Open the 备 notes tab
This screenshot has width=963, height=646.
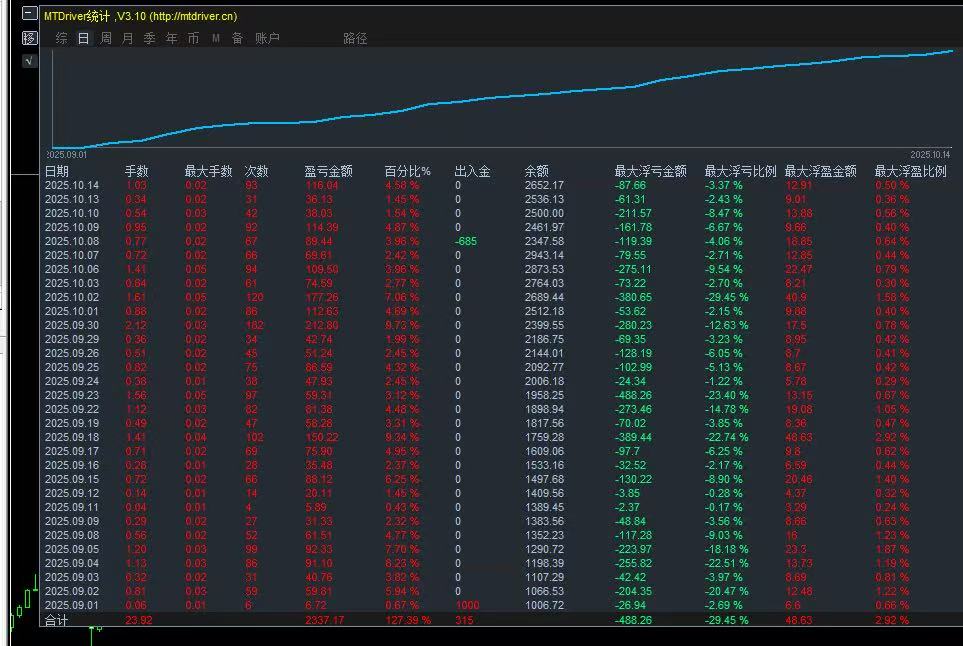pyautogui.click(x=238, y=38)
